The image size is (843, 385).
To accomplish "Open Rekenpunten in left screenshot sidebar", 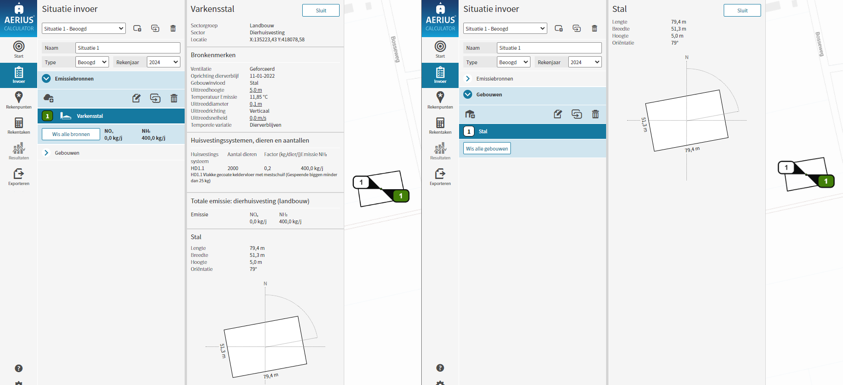I will tap(18, 100).
